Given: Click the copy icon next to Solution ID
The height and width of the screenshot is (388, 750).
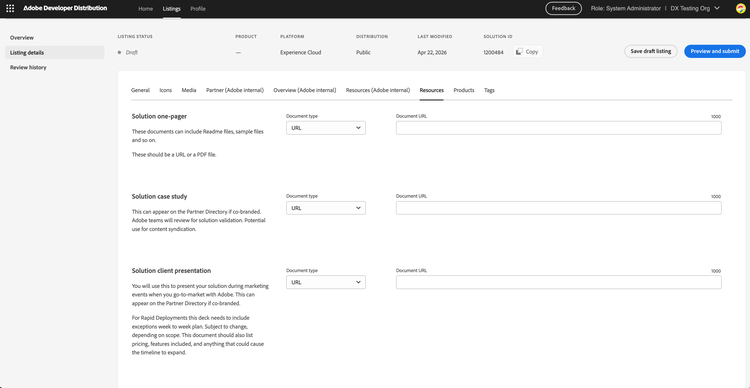Looking at the screenshot, I should click(520, 52).
